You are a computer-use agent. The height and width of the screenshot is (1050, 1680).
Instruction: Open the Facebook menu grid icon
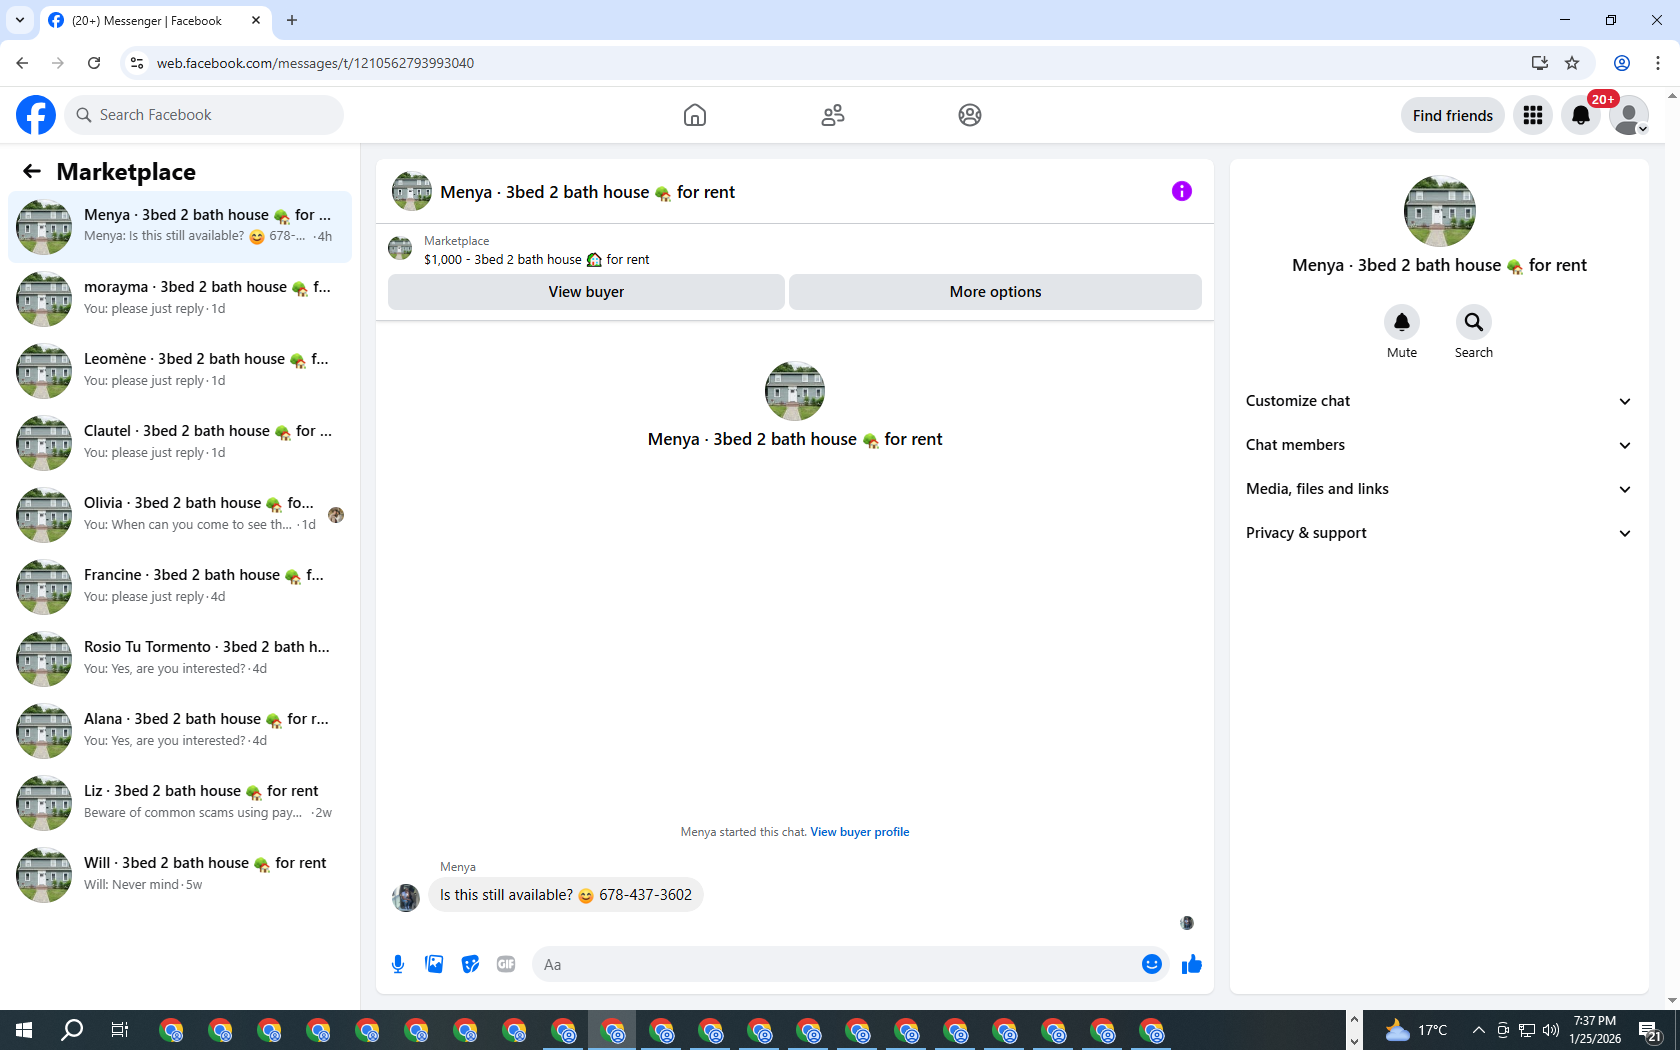pyautogui.click(x=1533, y=115)
